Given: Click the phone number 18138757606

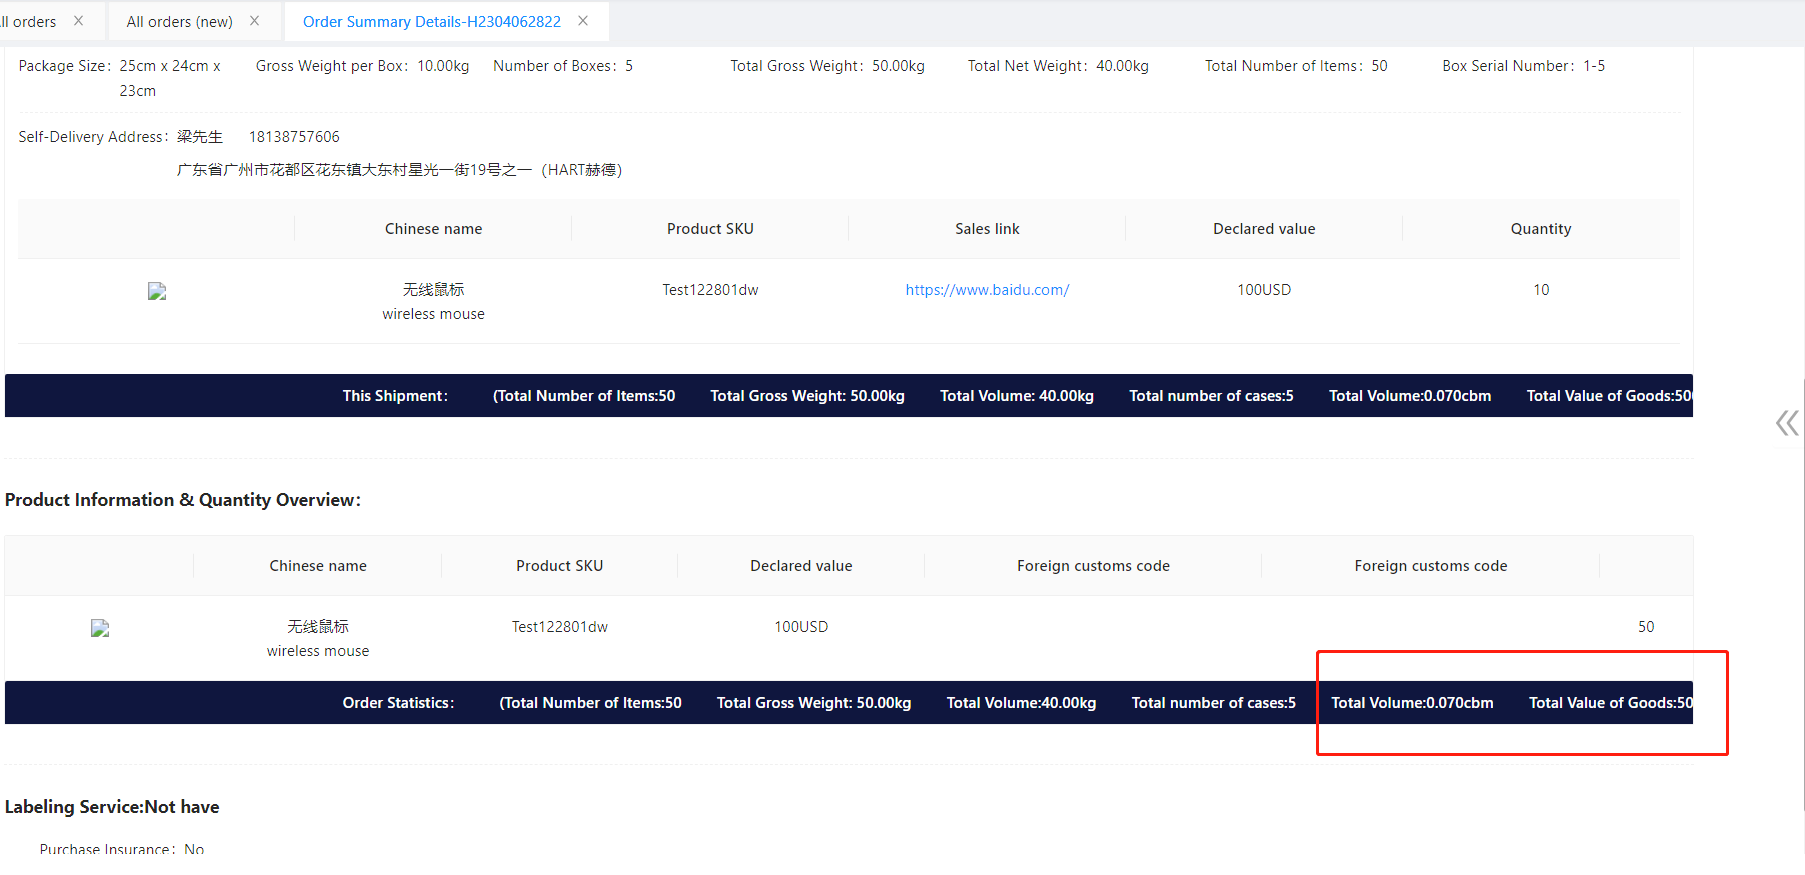Looking at the screenshot, I should pos(294,137).
